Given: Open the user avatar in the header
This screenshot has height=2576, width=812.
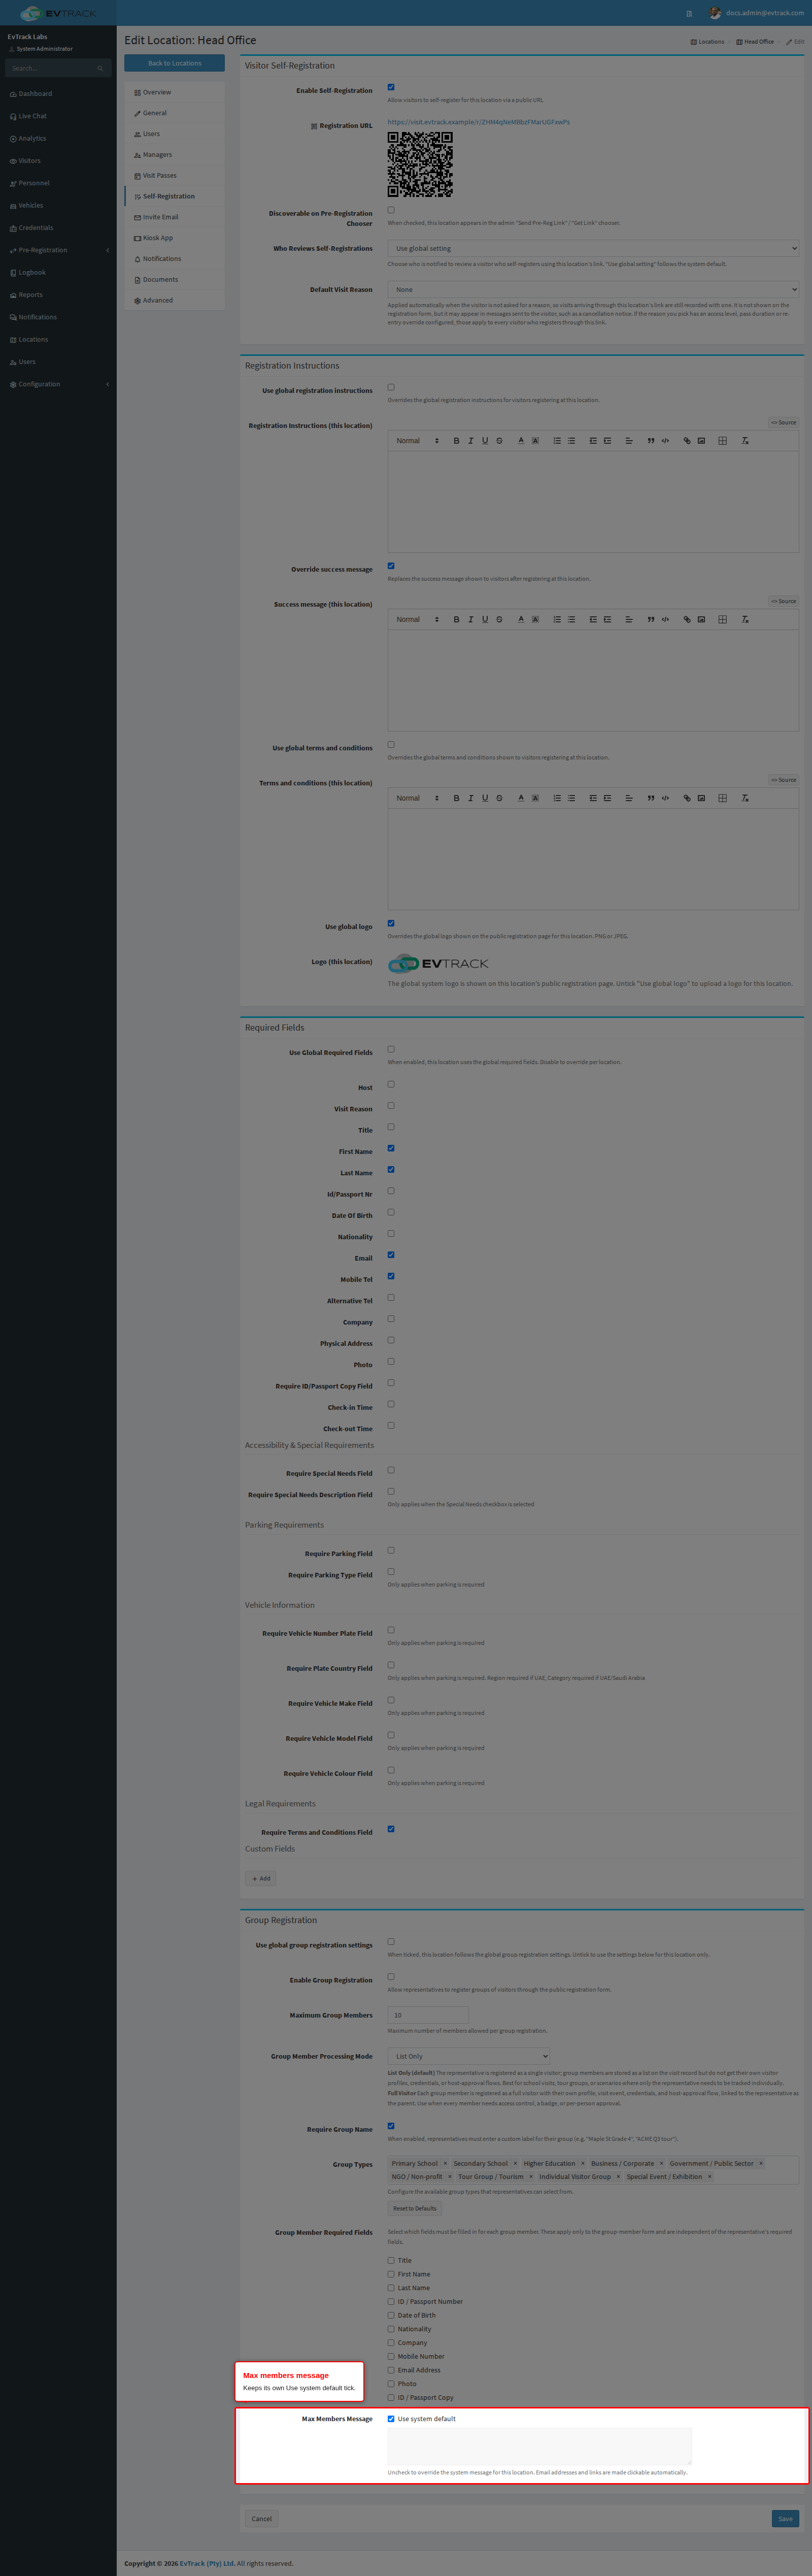Looking at the screenshot, I should (715, 13).
